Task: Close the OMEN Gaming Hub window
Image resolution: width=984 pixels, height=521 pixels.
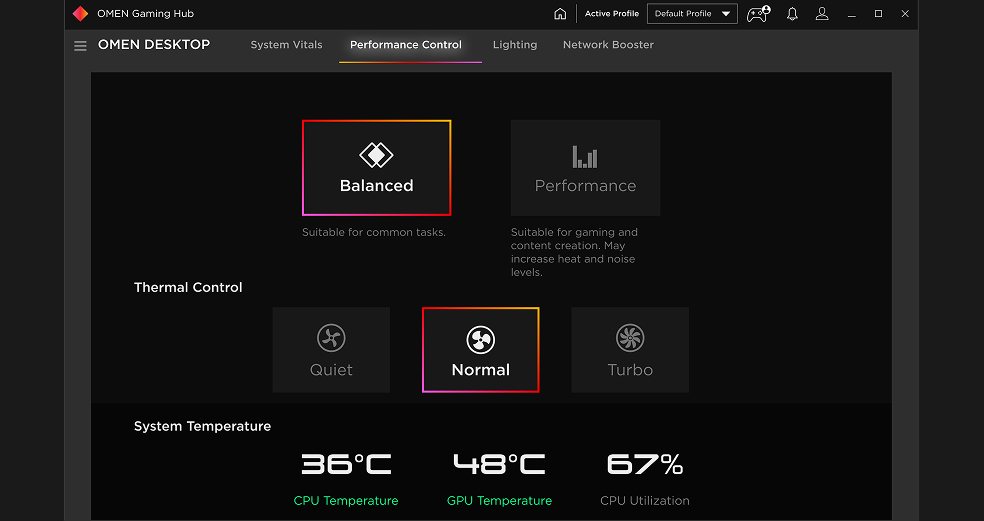Action: tap(905, 14)
